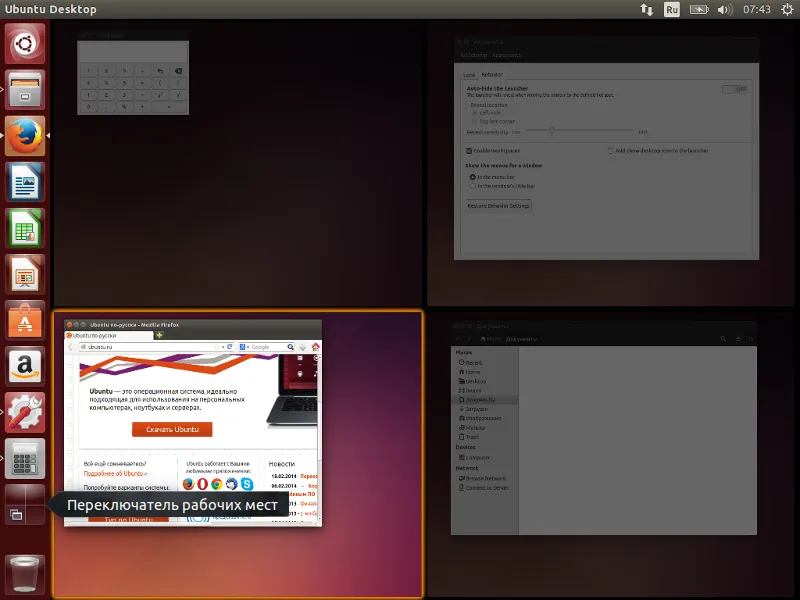Click the Workspace Switcher launcher icon

[25, 504]
